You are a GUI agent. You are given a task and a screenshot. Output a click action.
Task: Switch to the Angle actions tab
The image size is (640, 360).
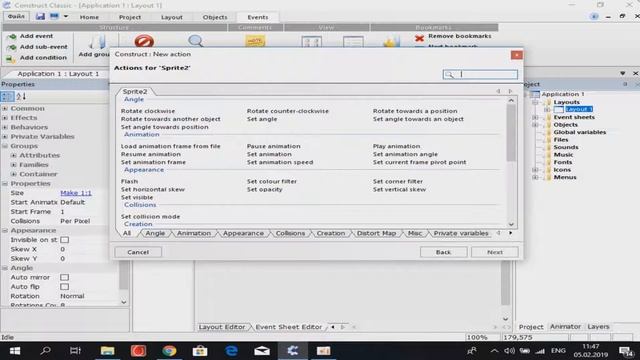[x=155, y=233]
